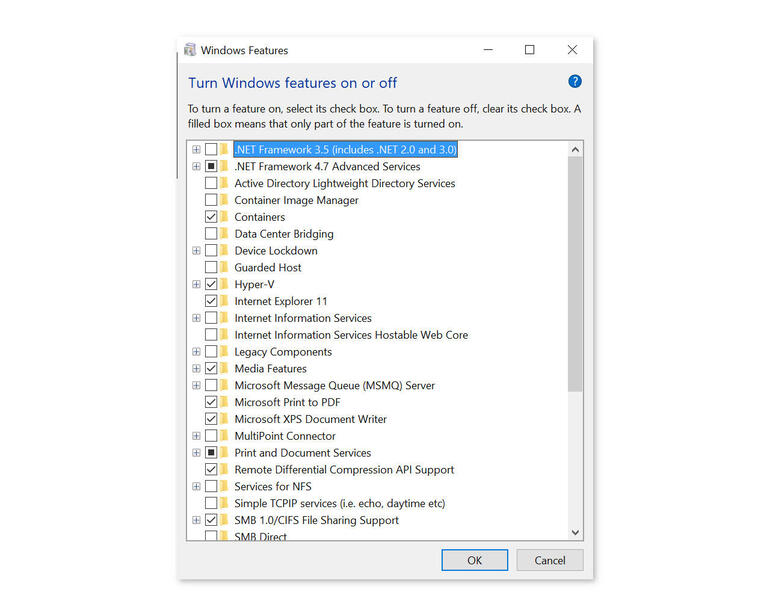The image size is (770, 616).
Task: Expand the MultiPoint Connector node
Action: click(x=196, y=436)
